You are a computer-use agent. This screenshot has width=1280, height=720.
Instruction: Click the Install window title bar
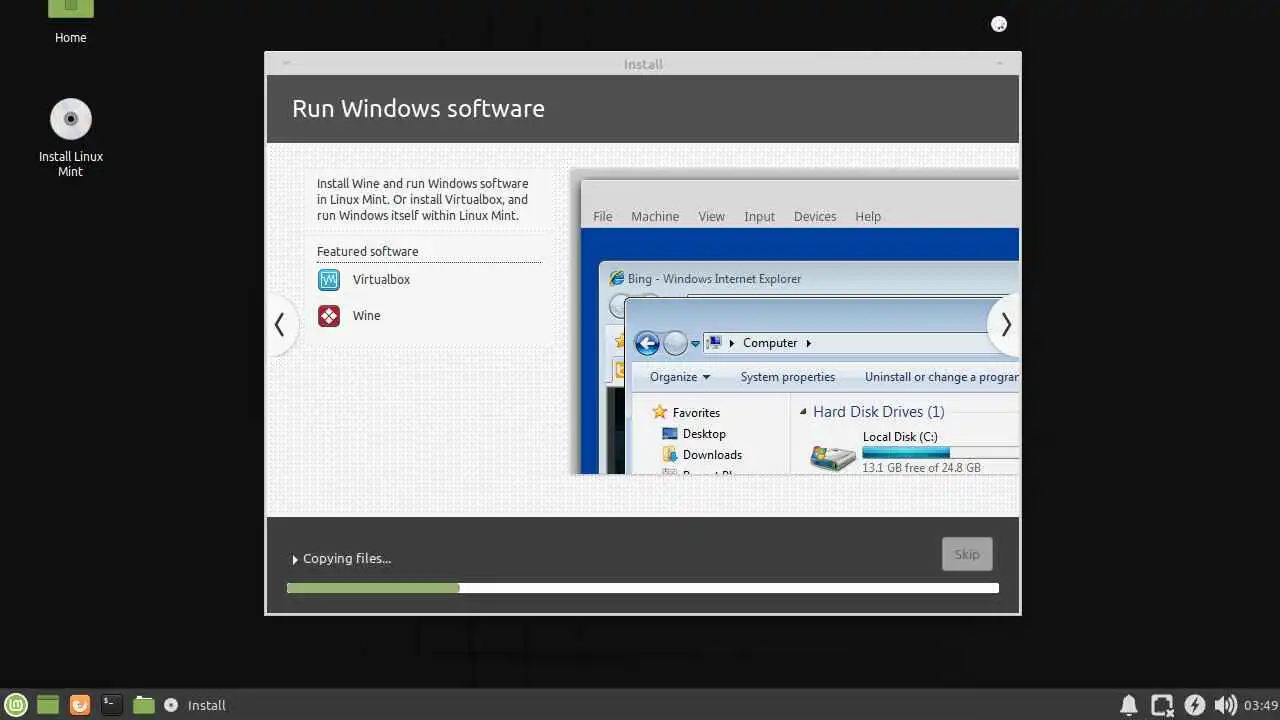click(x=643, y=64)
